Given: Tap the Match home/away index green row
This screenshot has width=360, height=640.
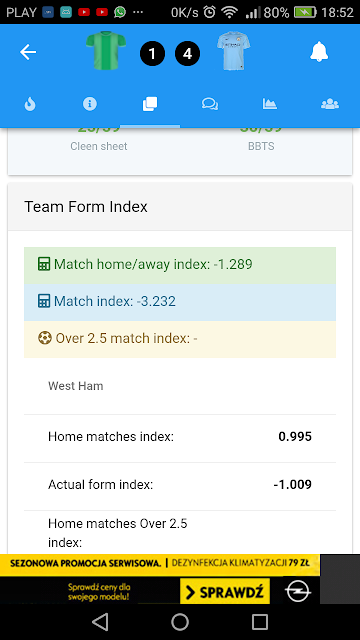Looking at the screenshot, I should point(180,265).
